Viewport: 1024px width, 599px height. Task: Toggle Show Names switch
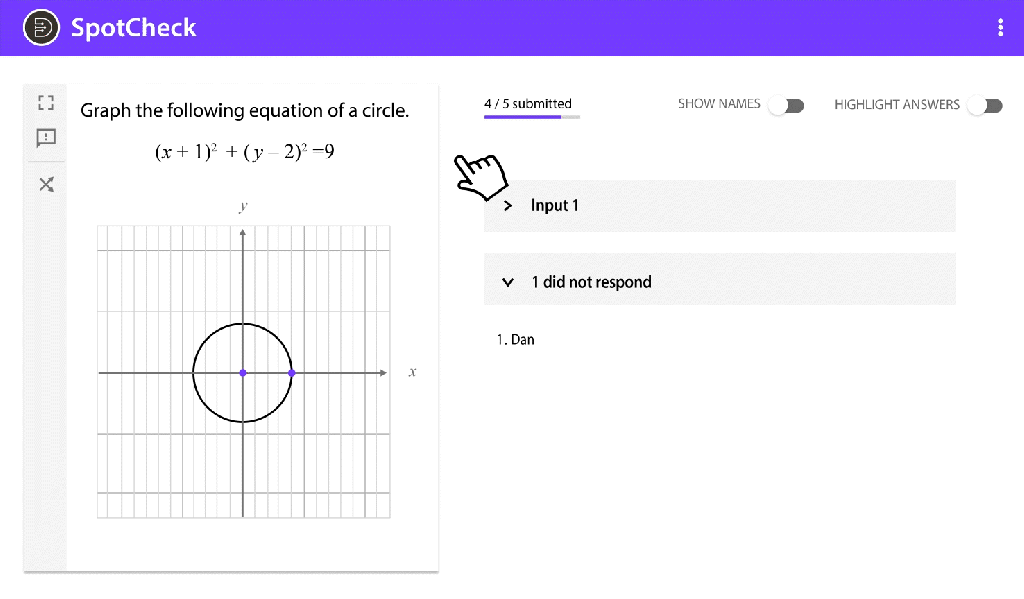coord(786,105)
